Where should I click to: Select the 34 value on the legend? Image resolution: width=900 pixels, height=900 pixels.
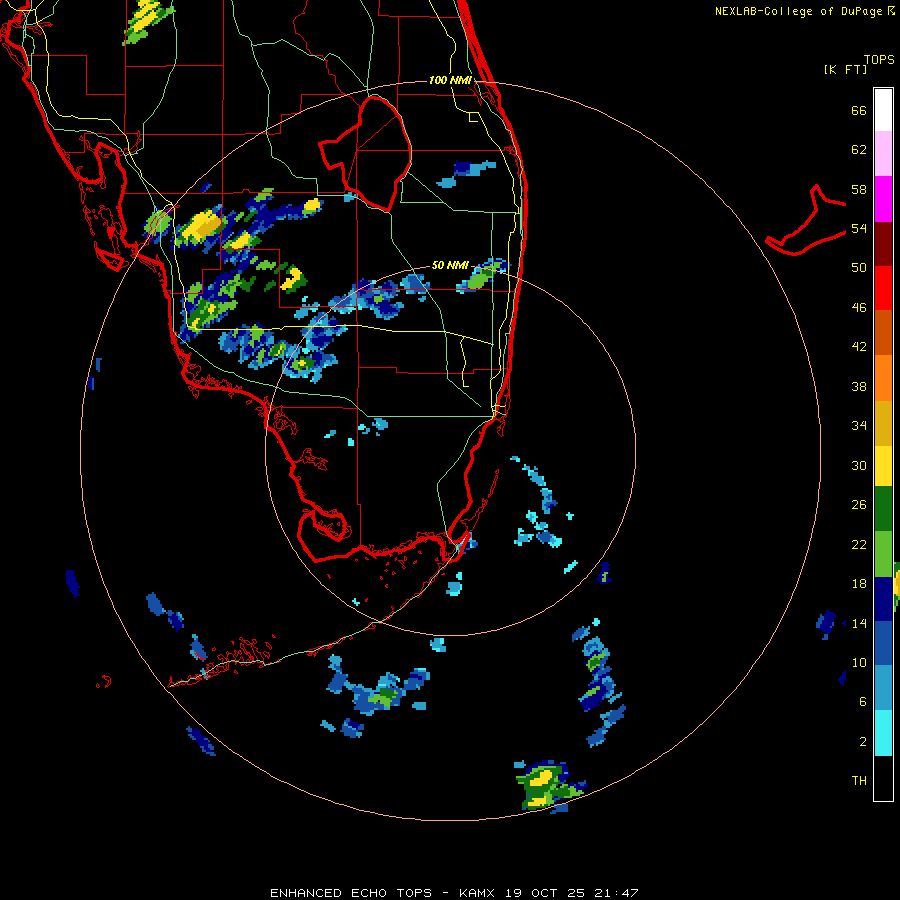coord(859,426)
